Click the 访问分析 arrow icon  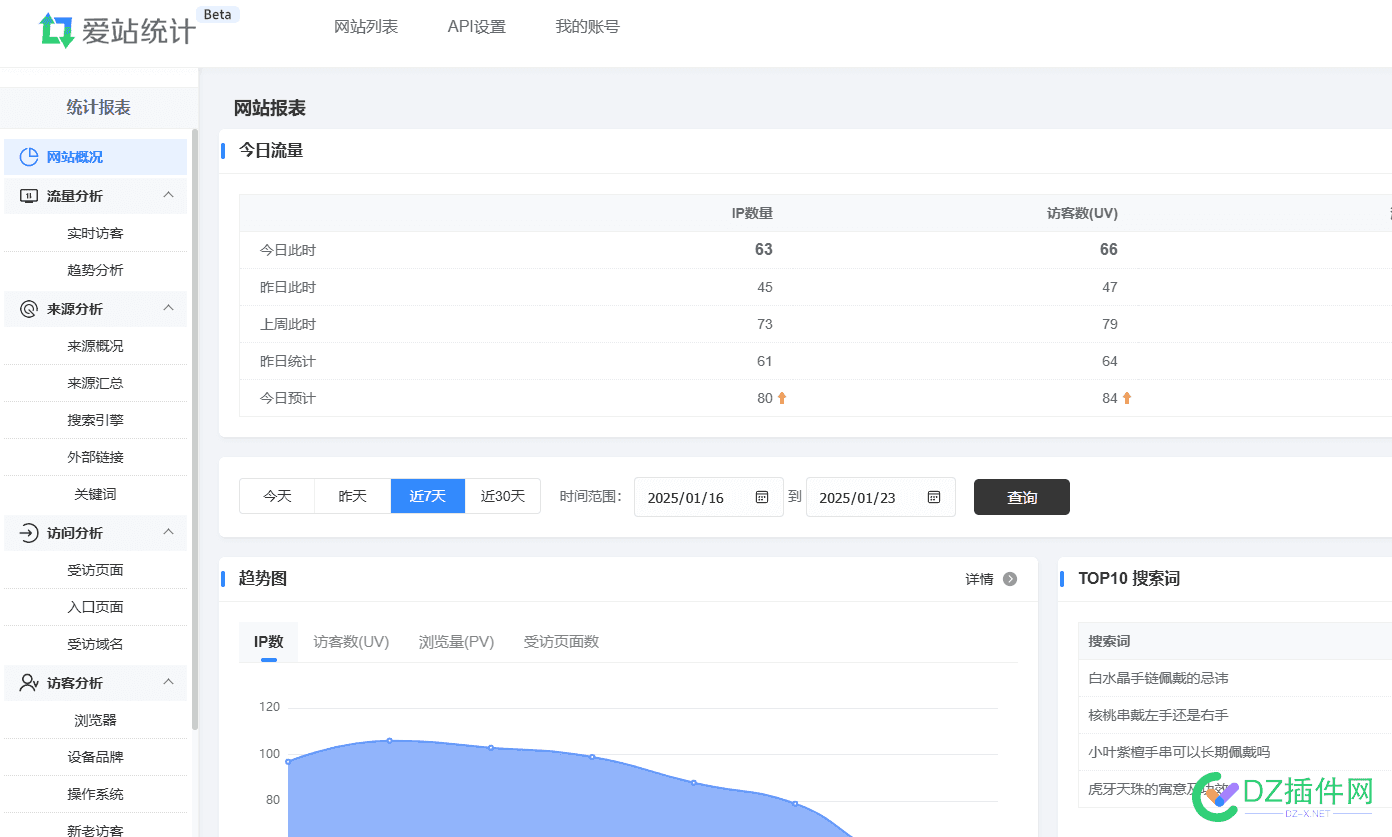pos(29,533)
